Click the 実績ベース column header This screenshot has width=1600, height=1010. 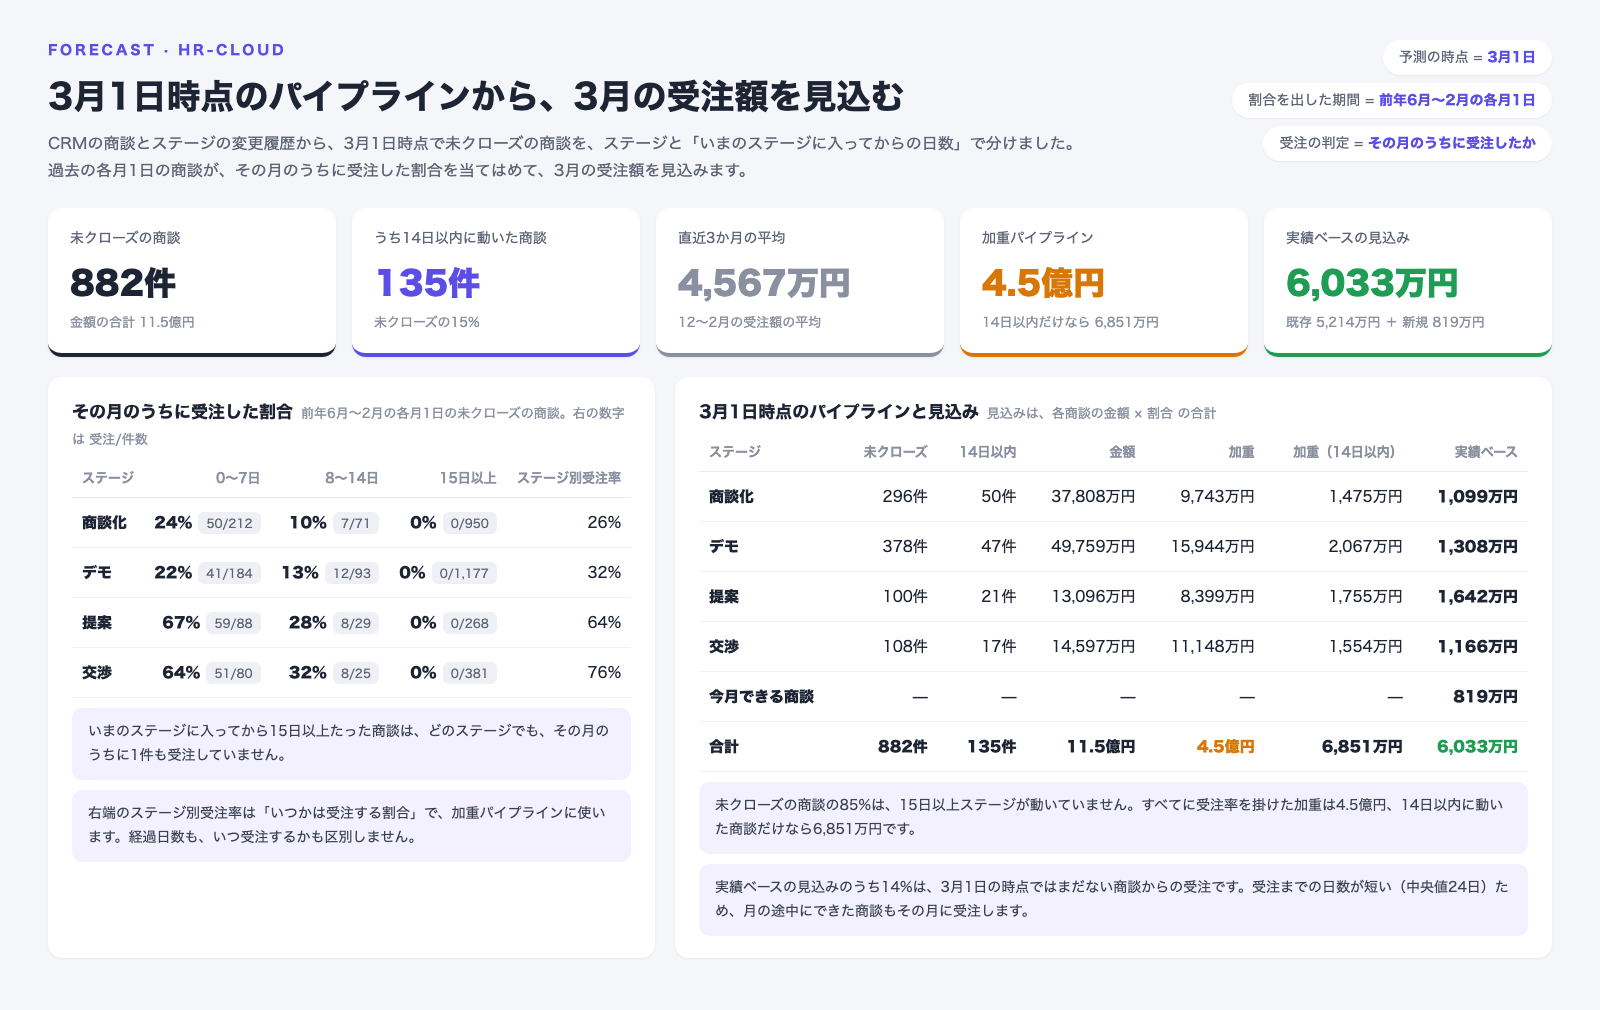tap(1485, 452)
